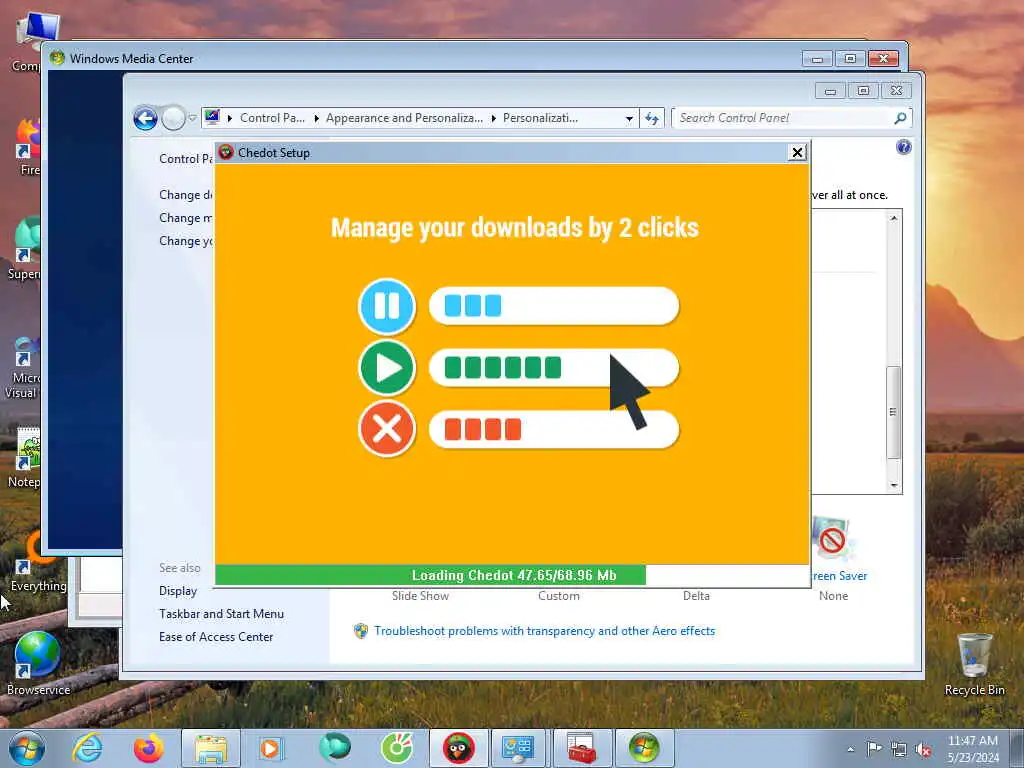Open the Action Center flag icon
This screenshot has height=768, width=1024.
pos(874,748)
